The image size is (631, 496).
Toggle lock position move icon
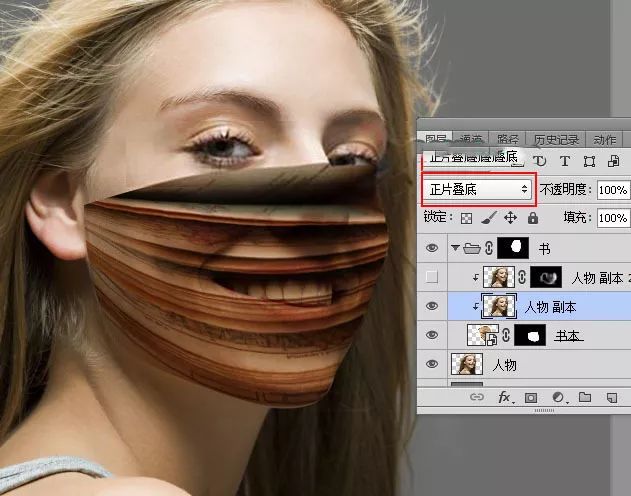click(x=510, y=218)
